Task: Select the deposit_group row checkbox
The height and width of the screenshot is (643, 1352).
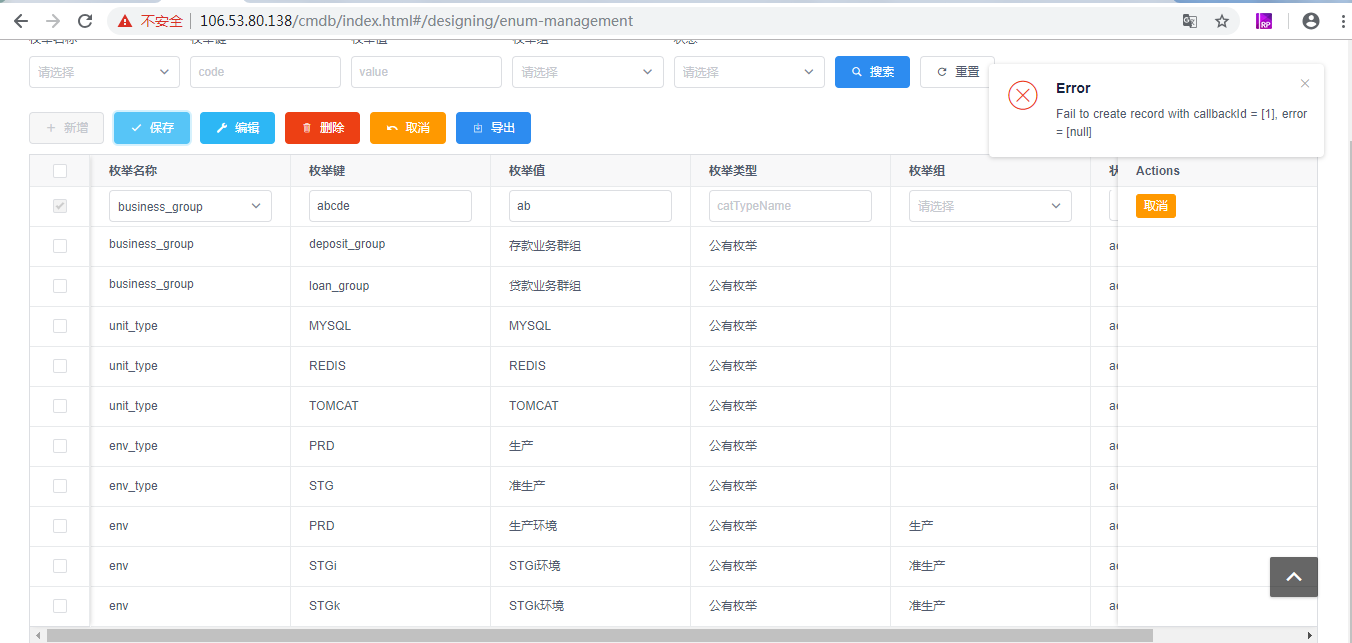Action: click(x=60, y=246)
